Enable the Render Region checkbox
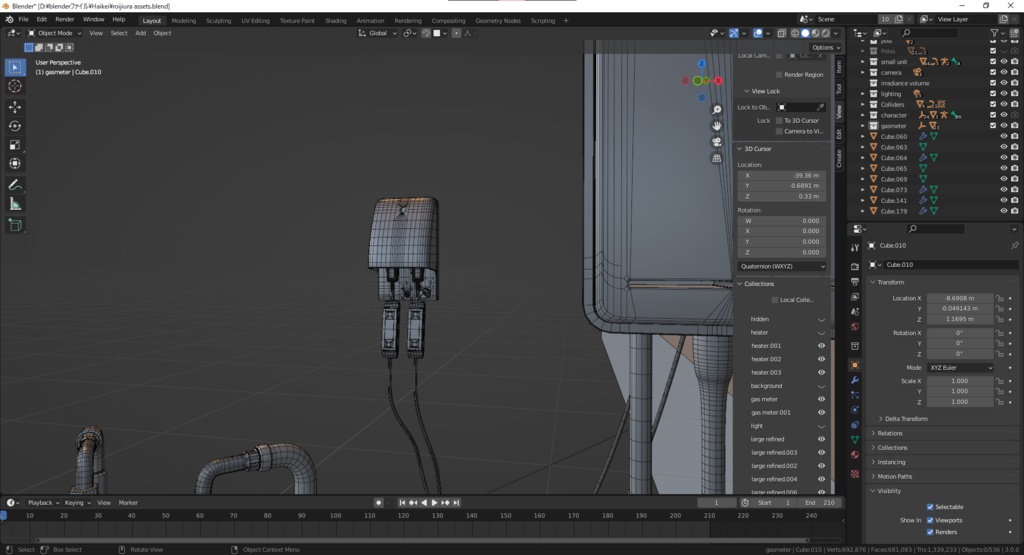Viewport: 1024px width, 555px height. pos(779,74)
